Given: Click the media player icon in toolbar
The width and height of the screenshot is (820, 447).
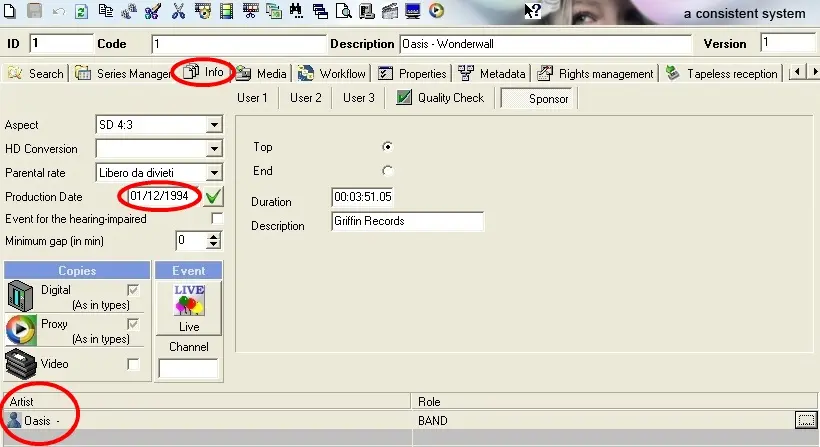Looking at the screenshot, I should pos(436,12).
